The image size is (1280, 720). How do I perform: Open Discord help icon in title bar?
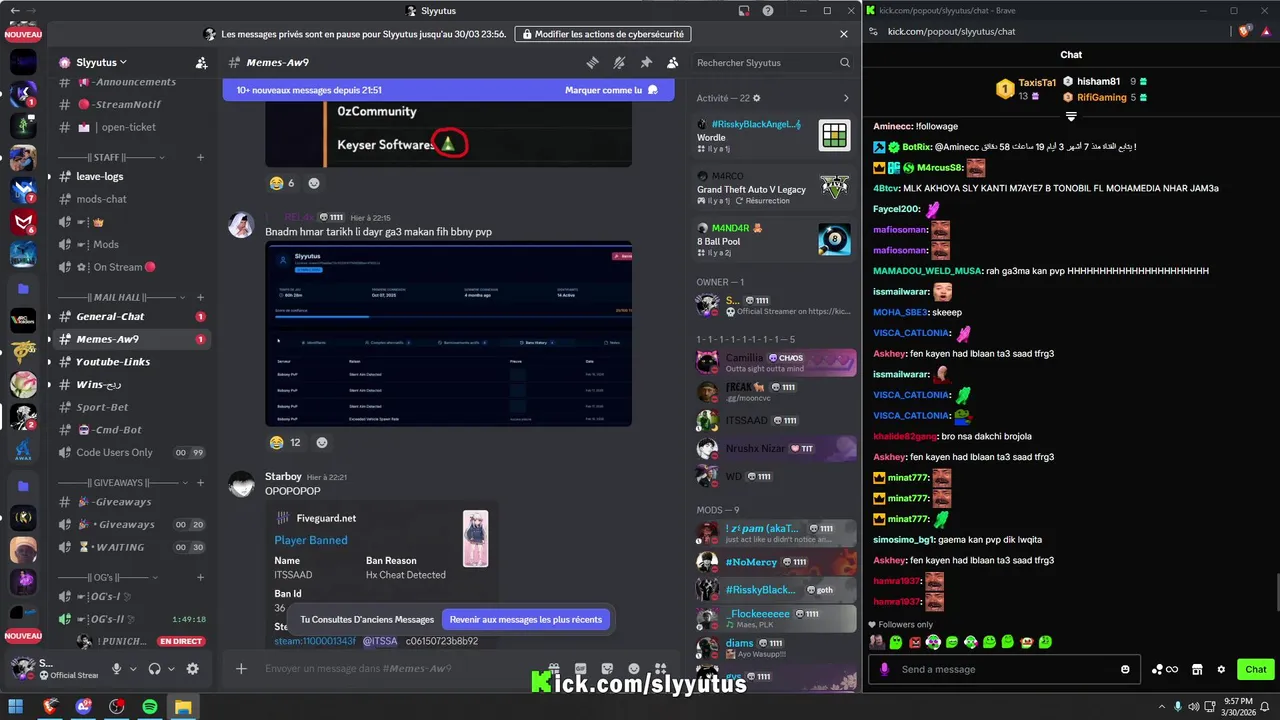(x=768, y=10)
